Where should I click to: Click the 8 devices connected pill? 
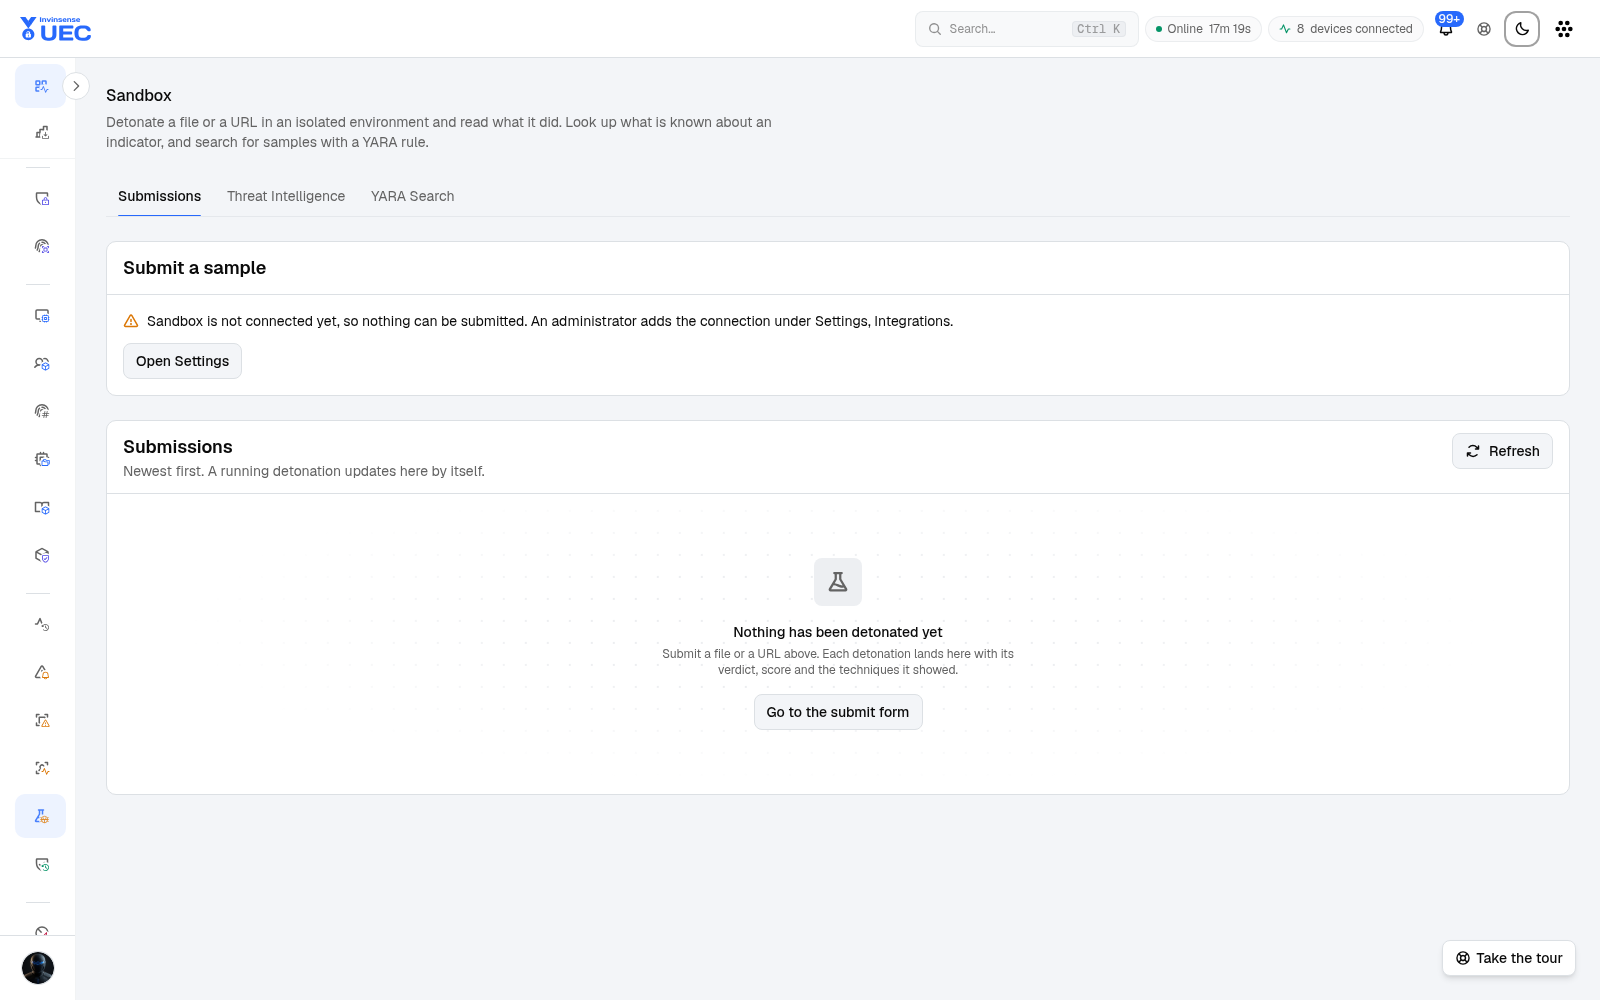(1346, 29)
